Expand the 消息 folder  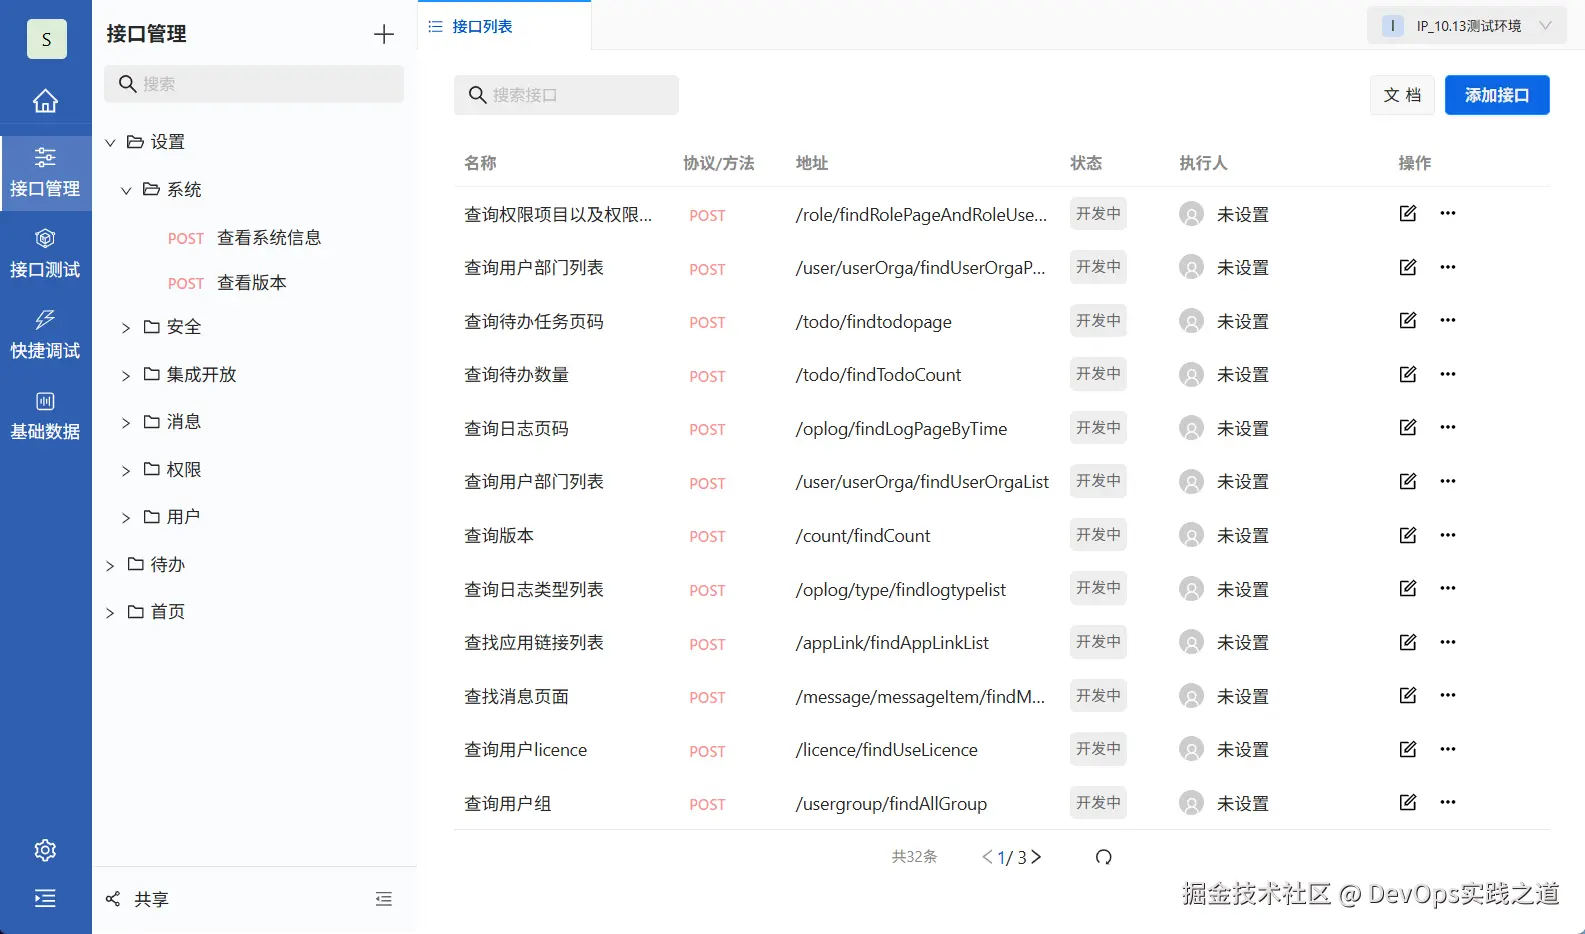[126, 423]
